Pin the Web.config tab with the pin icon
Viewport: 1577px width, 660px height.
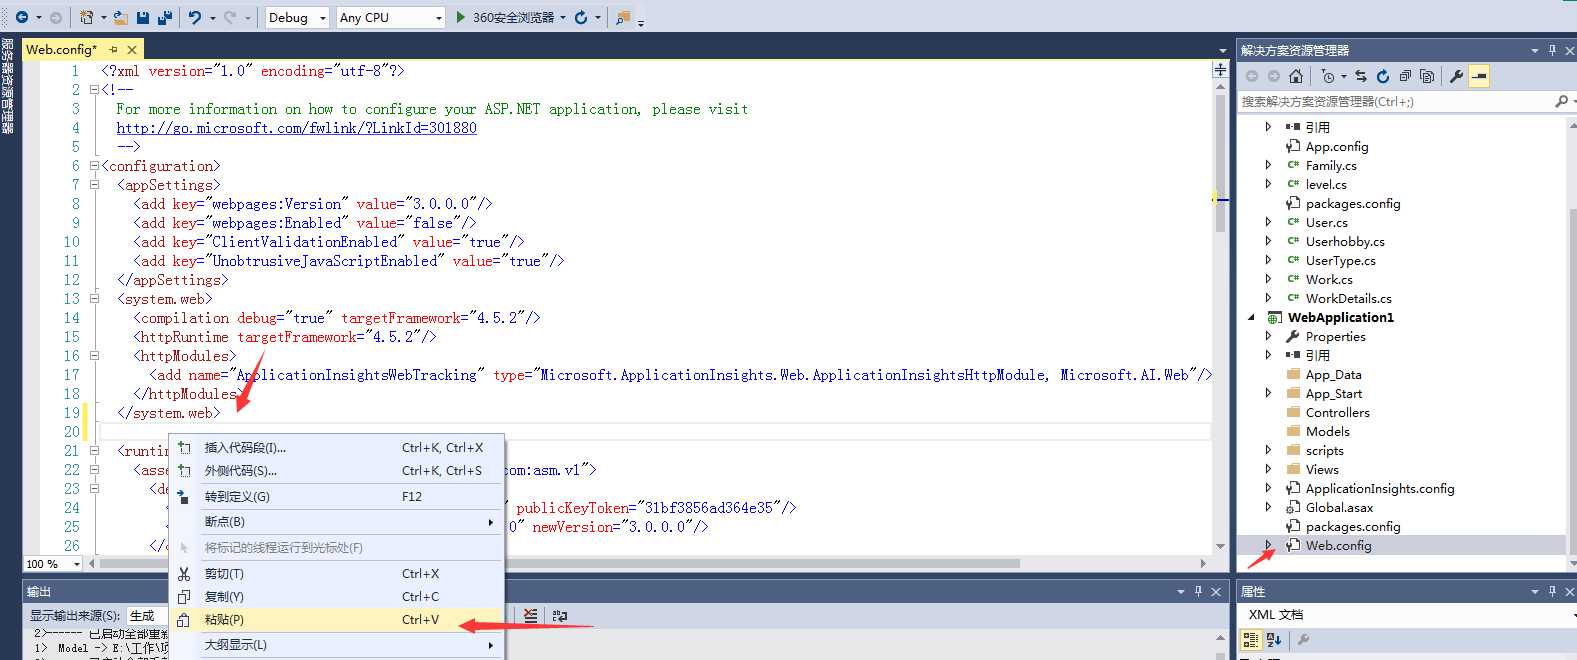tap(113, 49)
